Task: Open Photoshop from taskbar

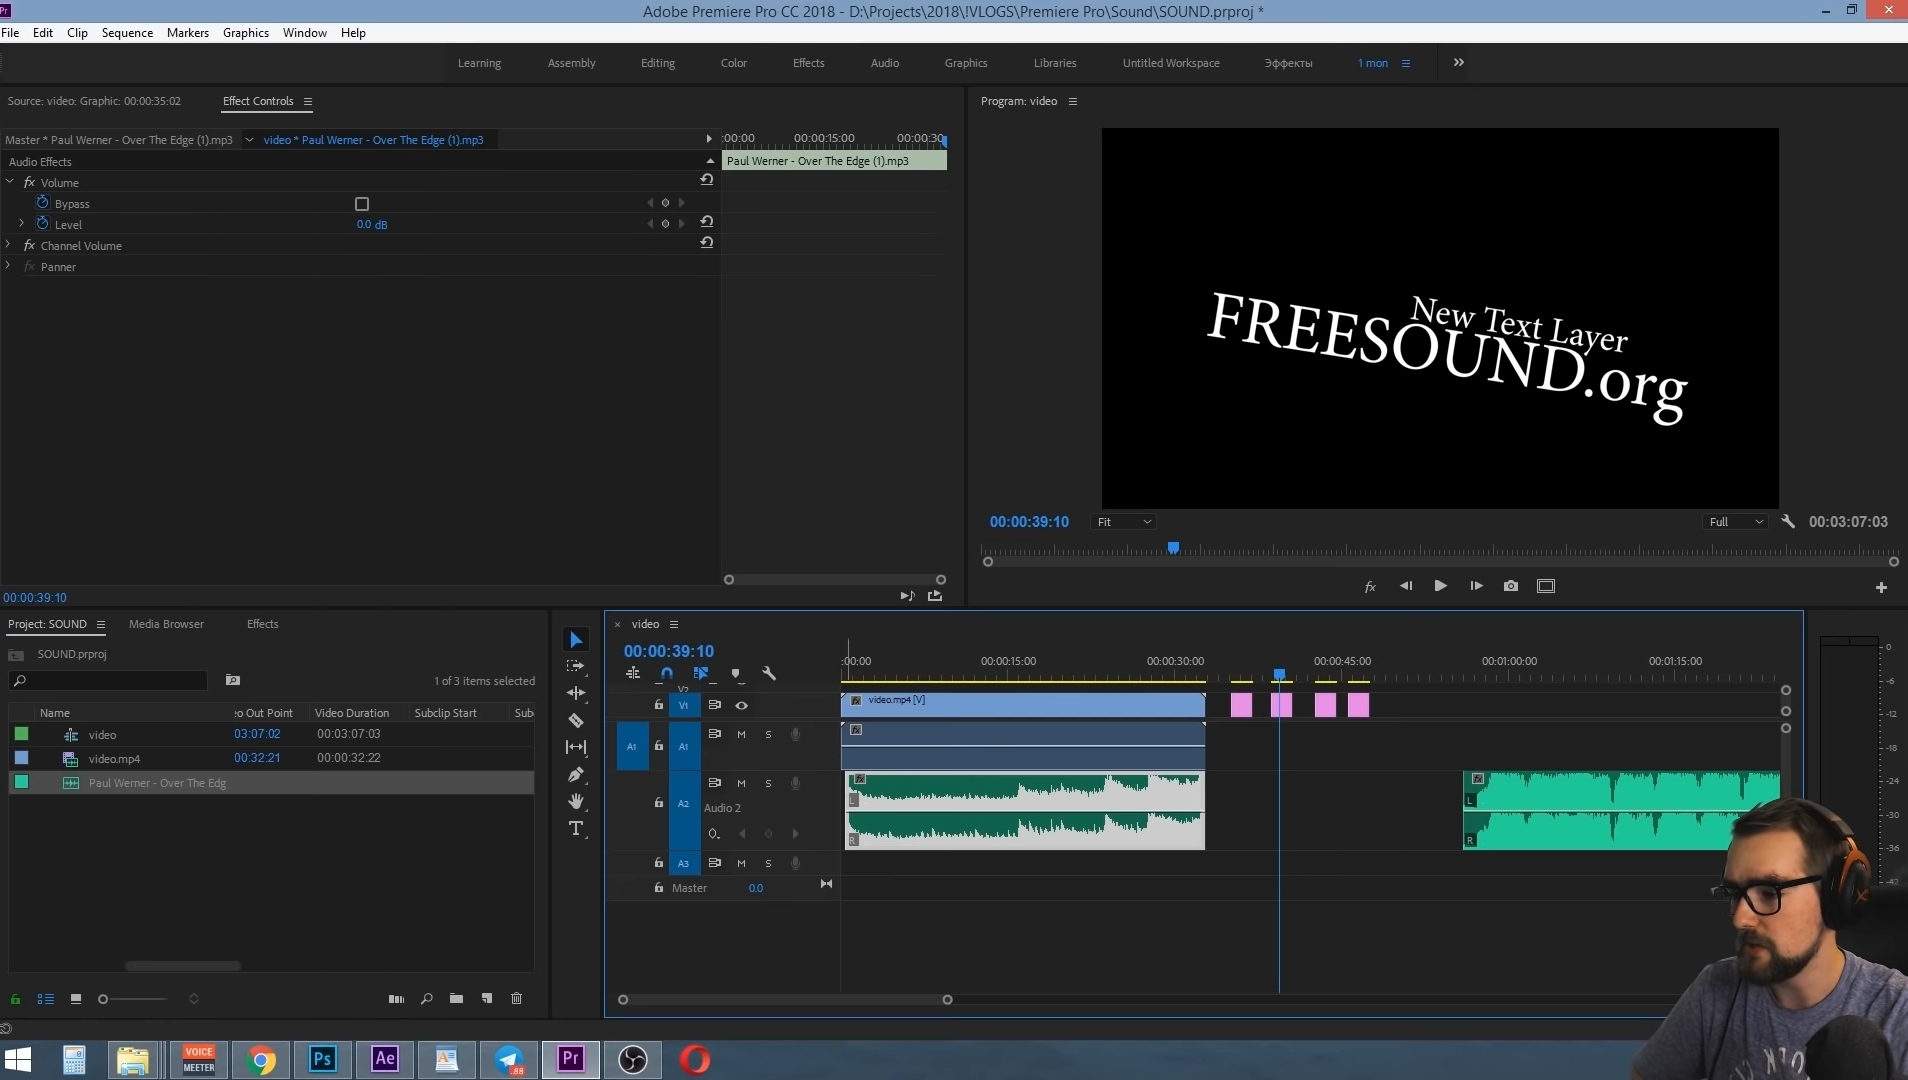Action: [322, 1059]
